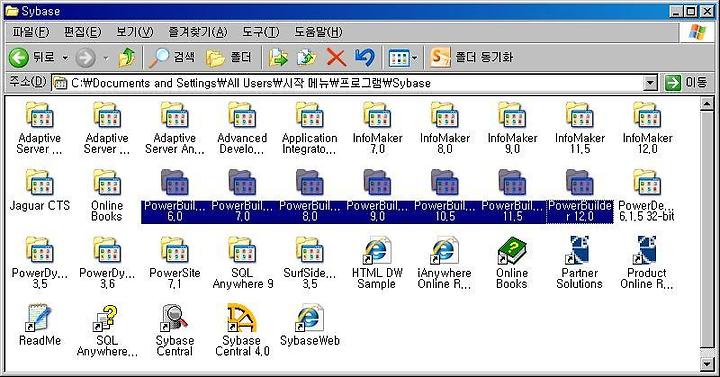Select the PowerBuilder 9.0 folder
Image resolution: width=720 pixels, height=377 pixels.
tap(377, 196)
